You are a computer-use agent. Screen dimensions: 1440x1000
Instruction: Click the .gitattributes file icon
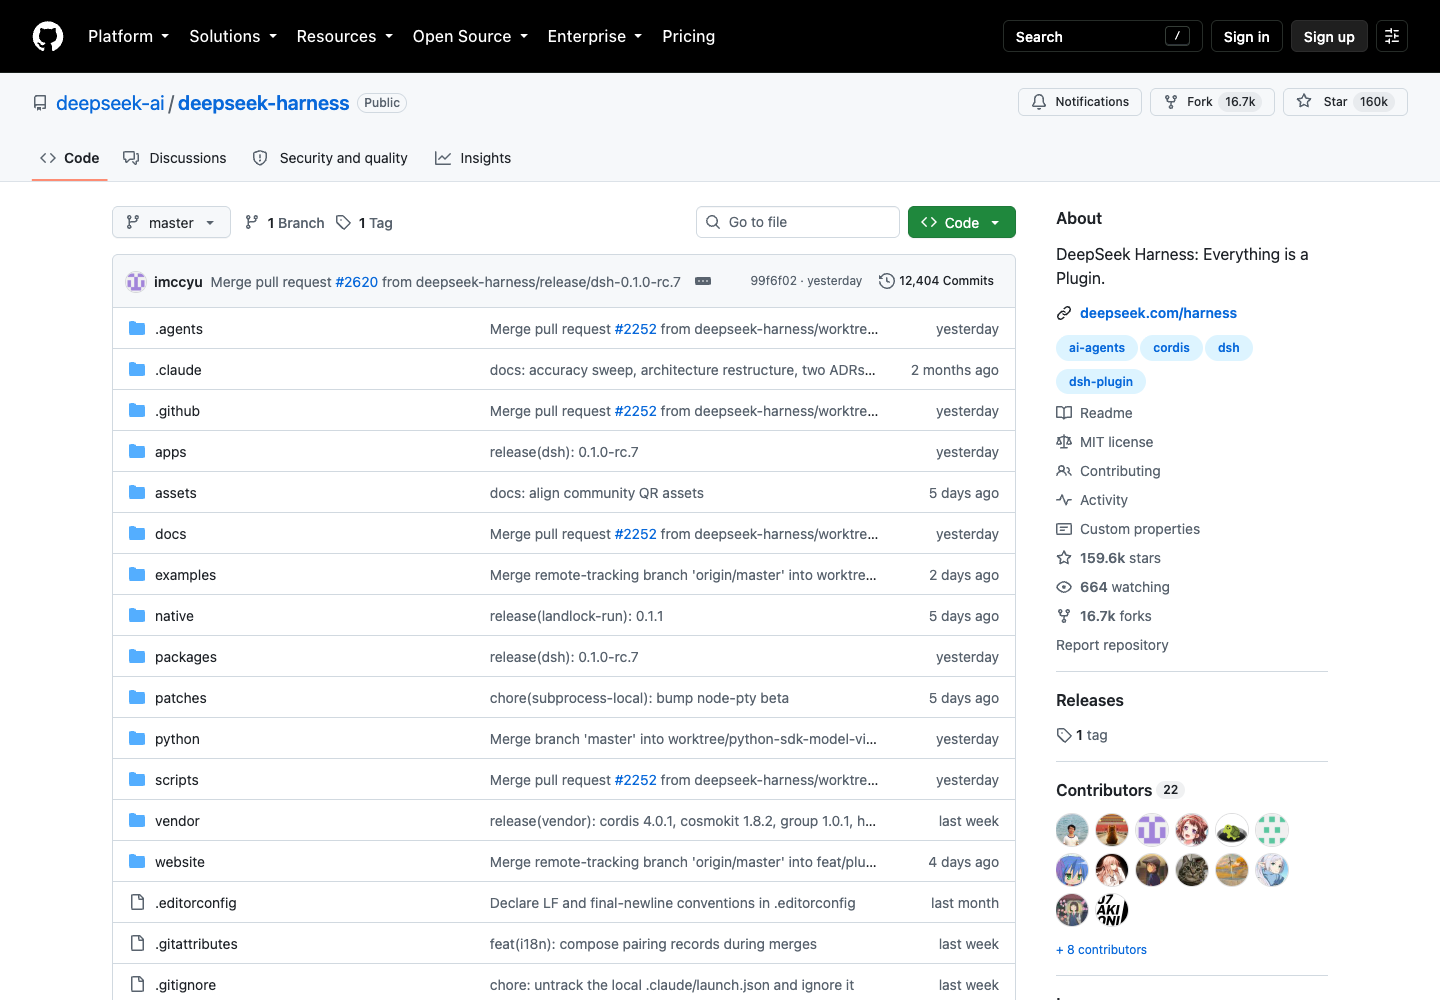pyautogui.click(x=137, y=943)
